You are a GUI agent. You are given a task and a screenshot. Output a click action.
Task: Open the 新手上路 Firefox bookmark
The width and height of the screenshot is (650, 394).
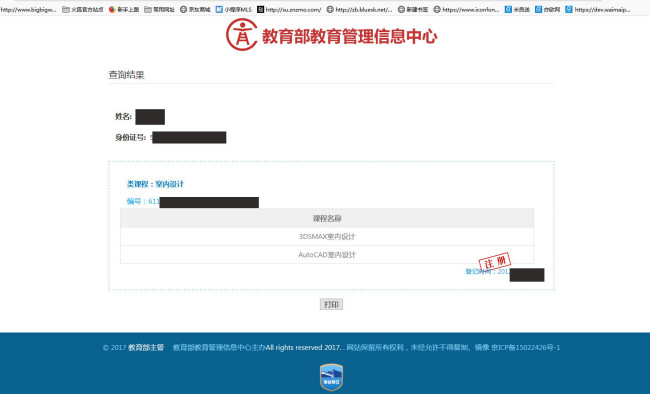coord(124,9)
